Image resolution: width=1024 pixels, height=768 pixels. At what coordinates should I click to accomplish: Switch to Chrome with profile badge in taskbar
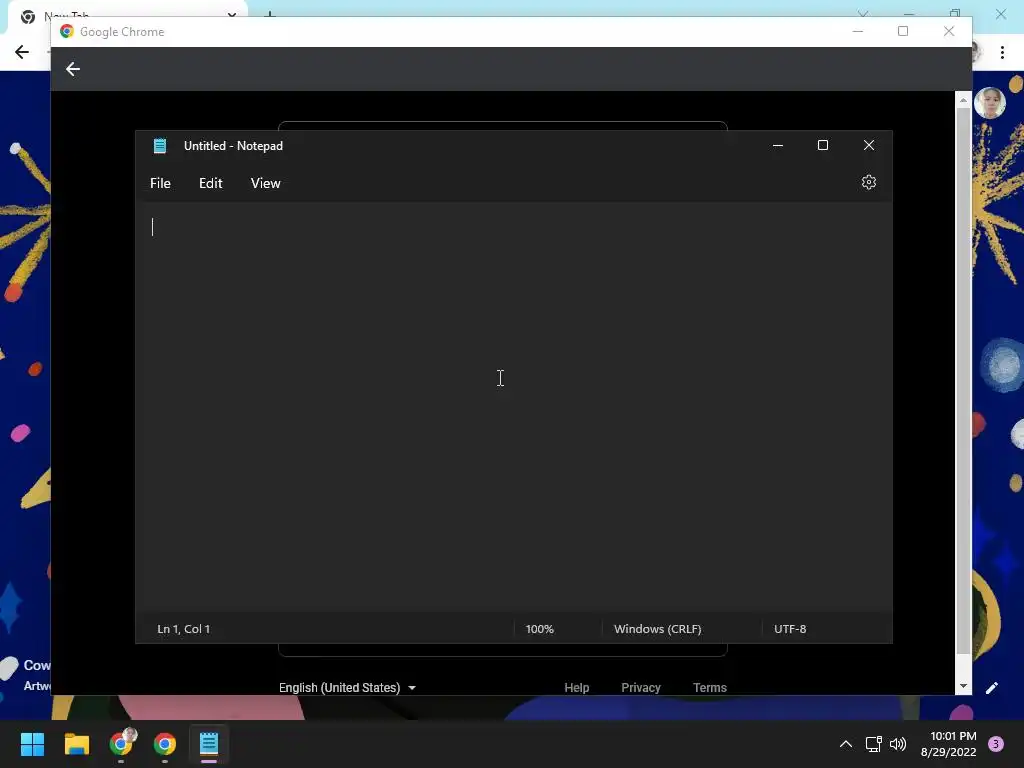point(121,744)
